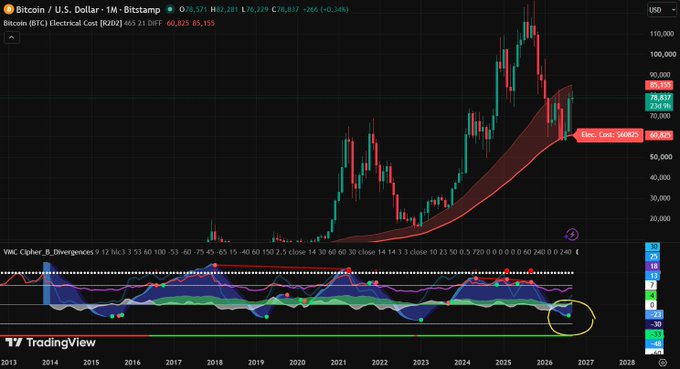Screen dimensions: 680x369
Task: Select the Electrical Cost [R2D2] indicator legend
Action: 63,23
